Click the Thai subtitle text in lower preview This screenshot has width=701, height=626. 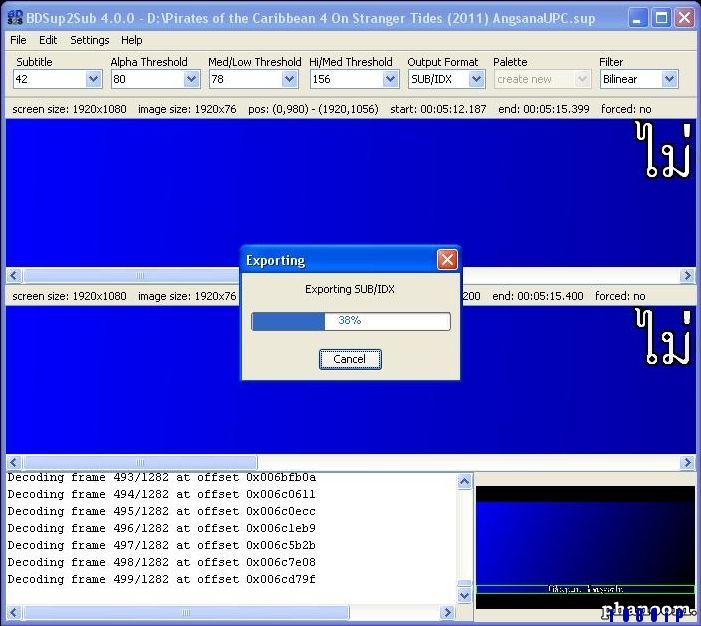click(x=663, y=337)
